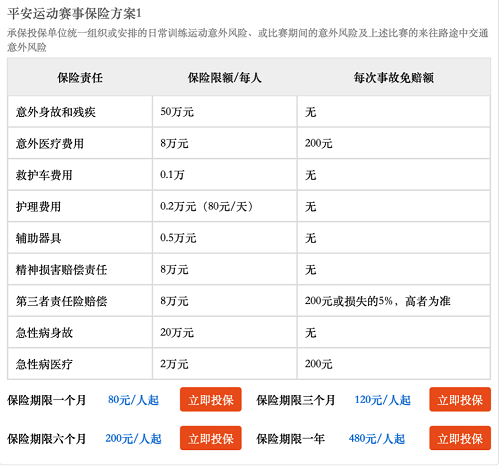The width and height of the screenshot is (500, 466).
Task: Click 立即投保 for the three-month plan
Action: click(460, 399)
